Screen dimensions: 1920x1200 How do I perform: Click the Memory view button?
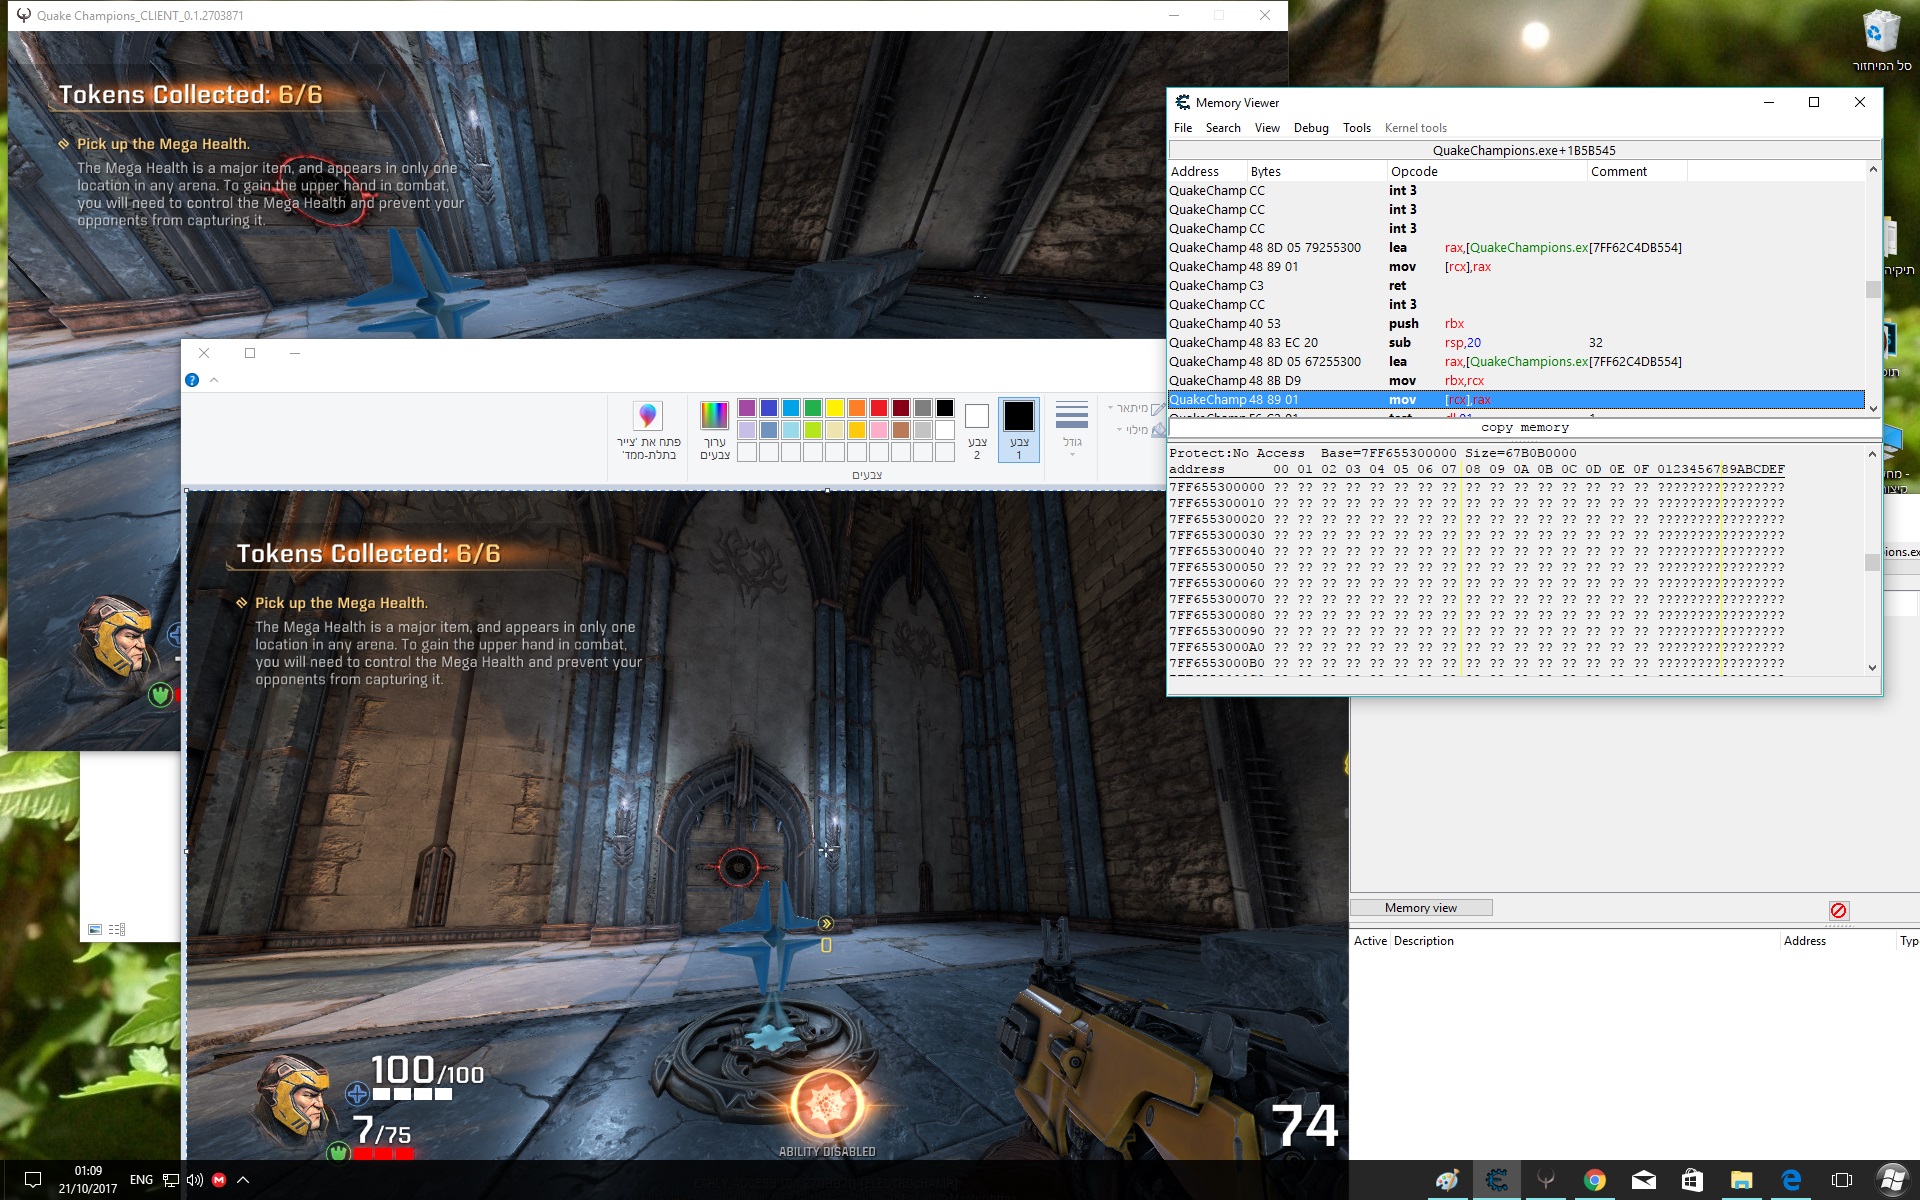tap(1420, 908)
